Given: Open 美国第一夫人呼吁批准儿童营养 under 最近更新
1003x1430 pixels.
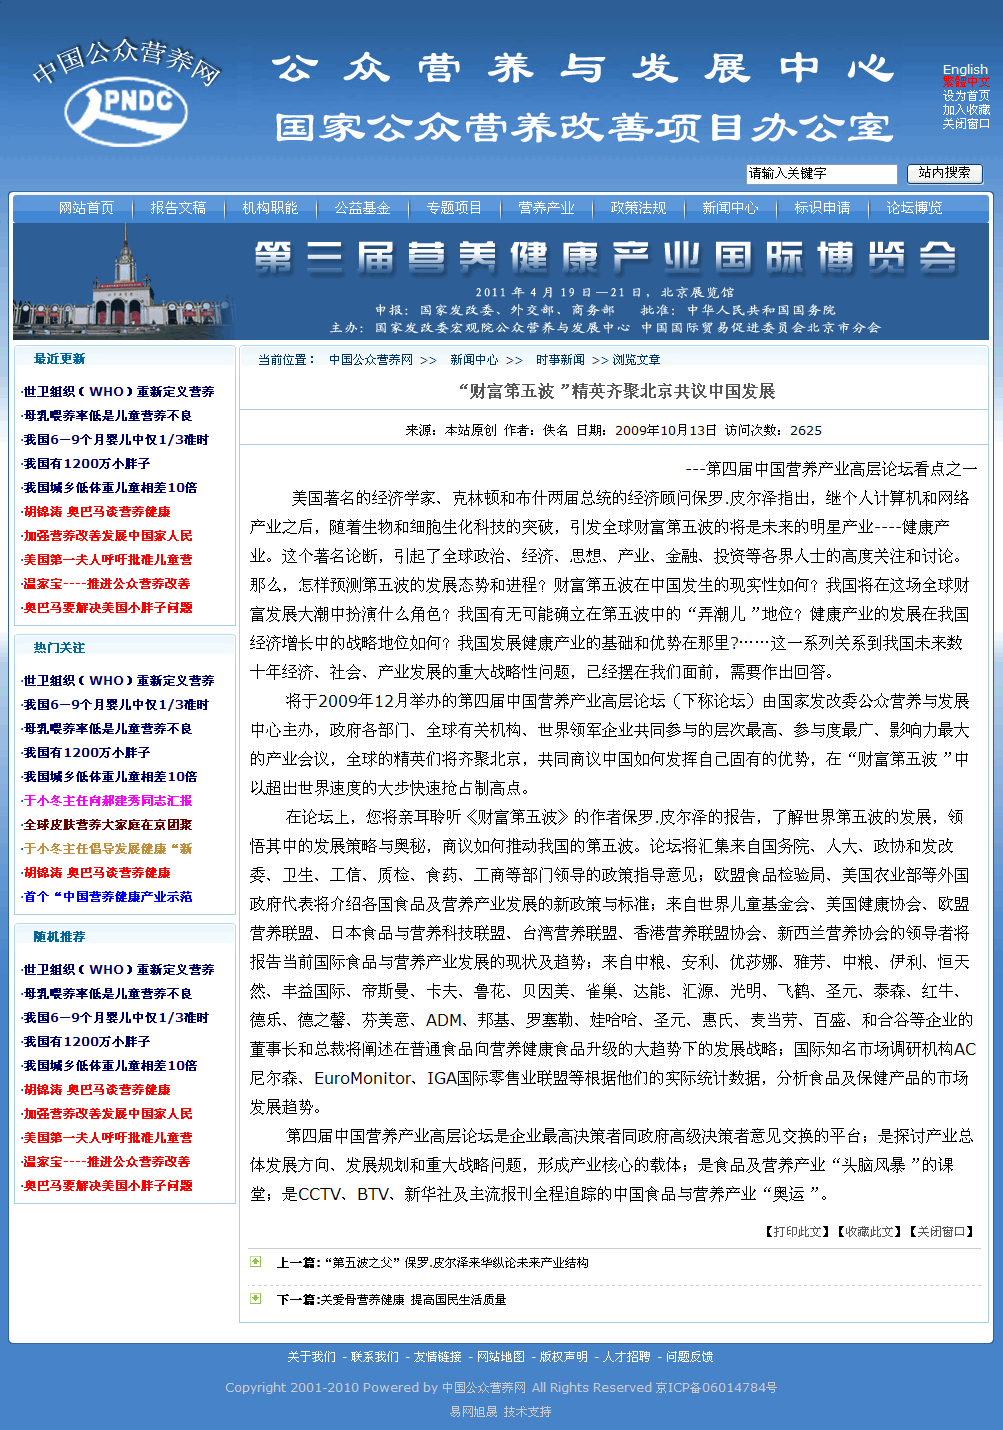Looking at the screenshot, I should pos(107,560).
